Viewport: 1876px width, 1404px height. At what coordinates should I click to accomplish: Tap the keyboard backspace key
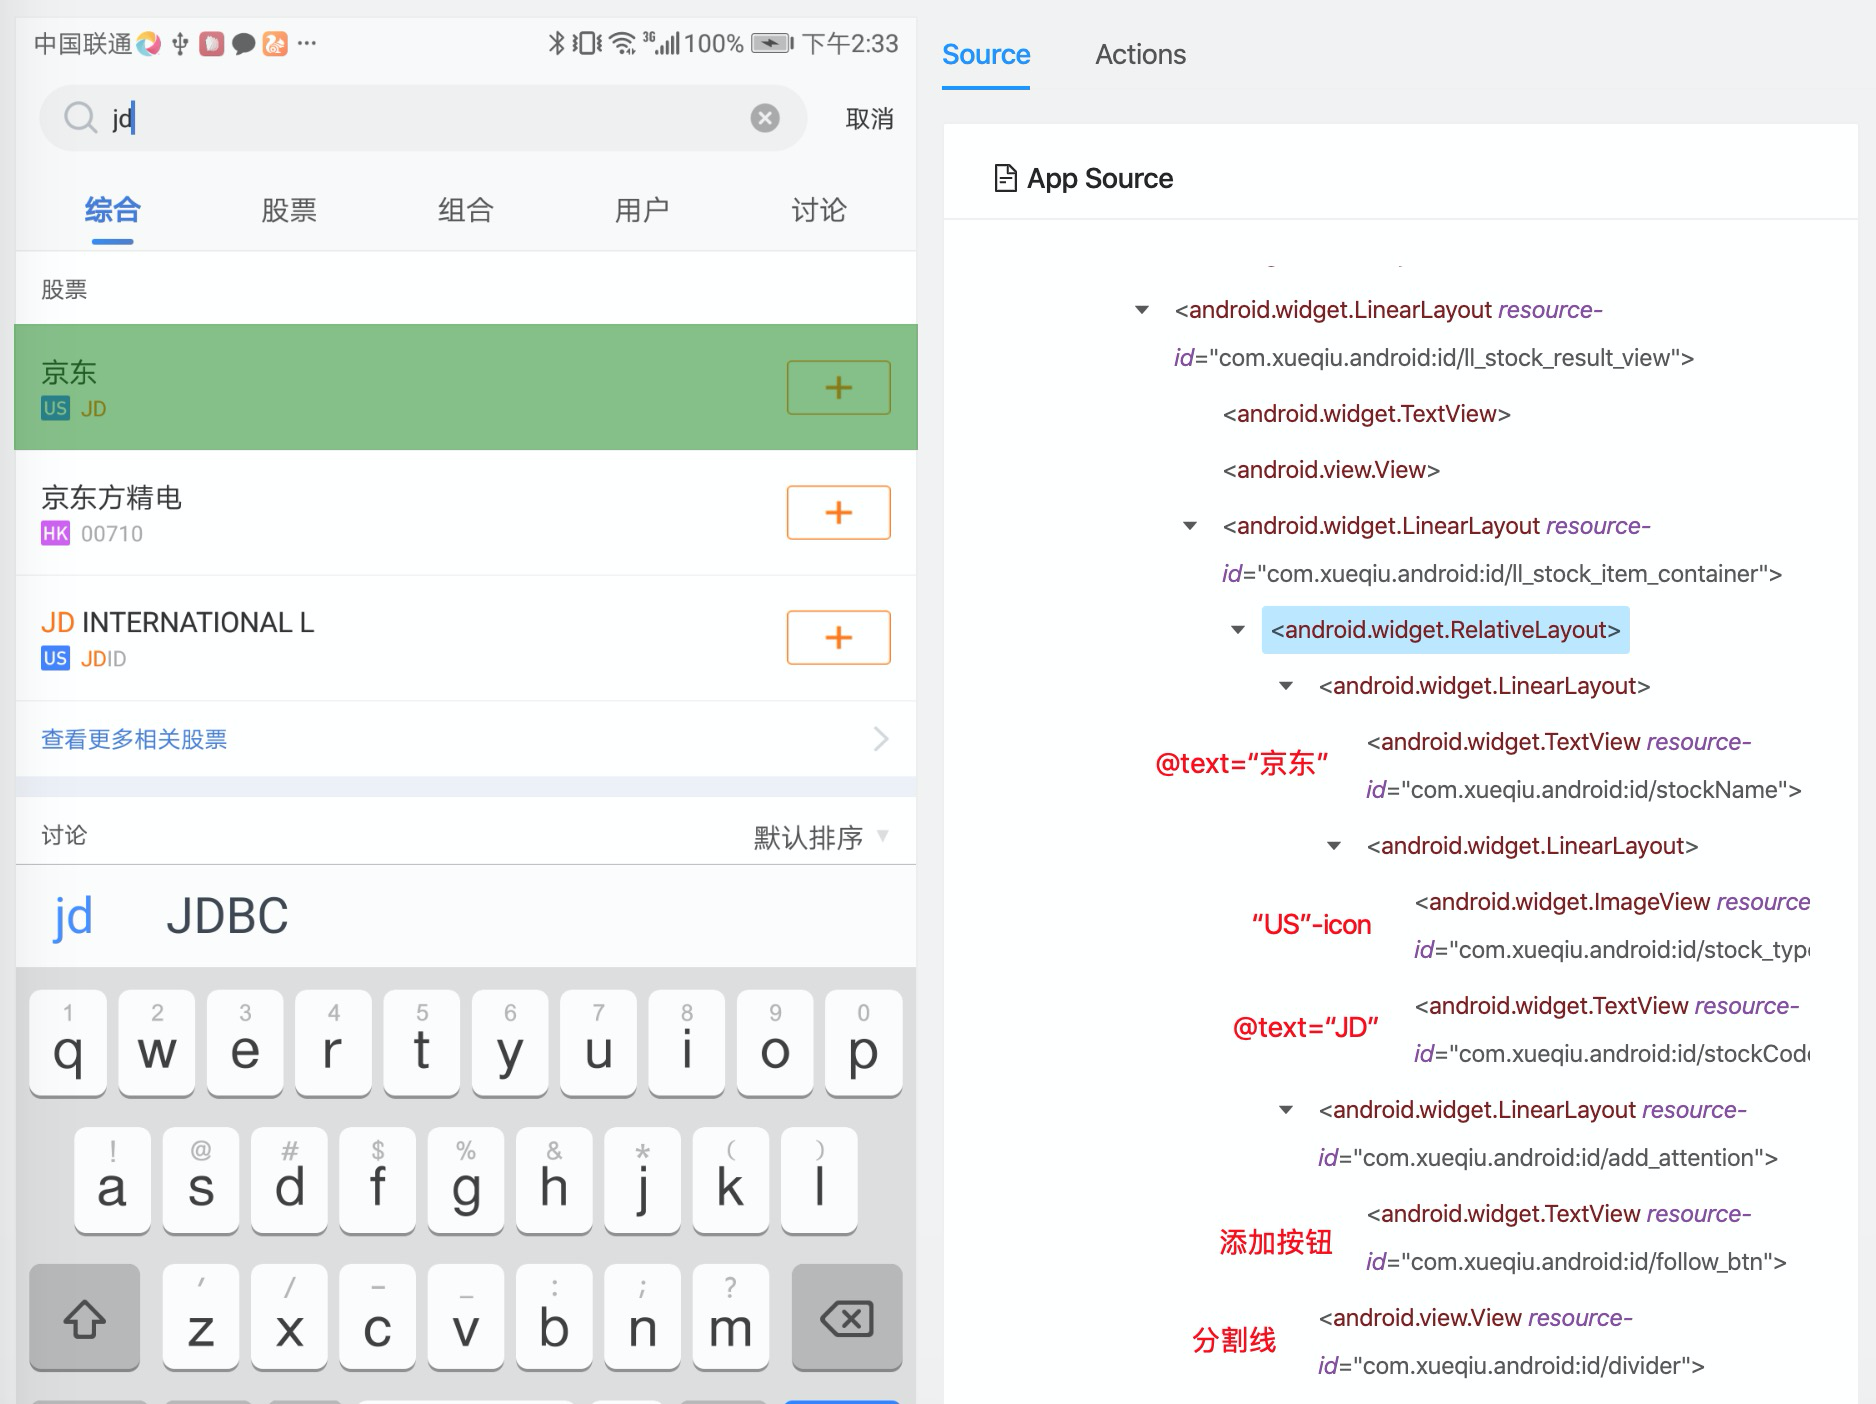pyautogui.click(x=847, y=1318)
